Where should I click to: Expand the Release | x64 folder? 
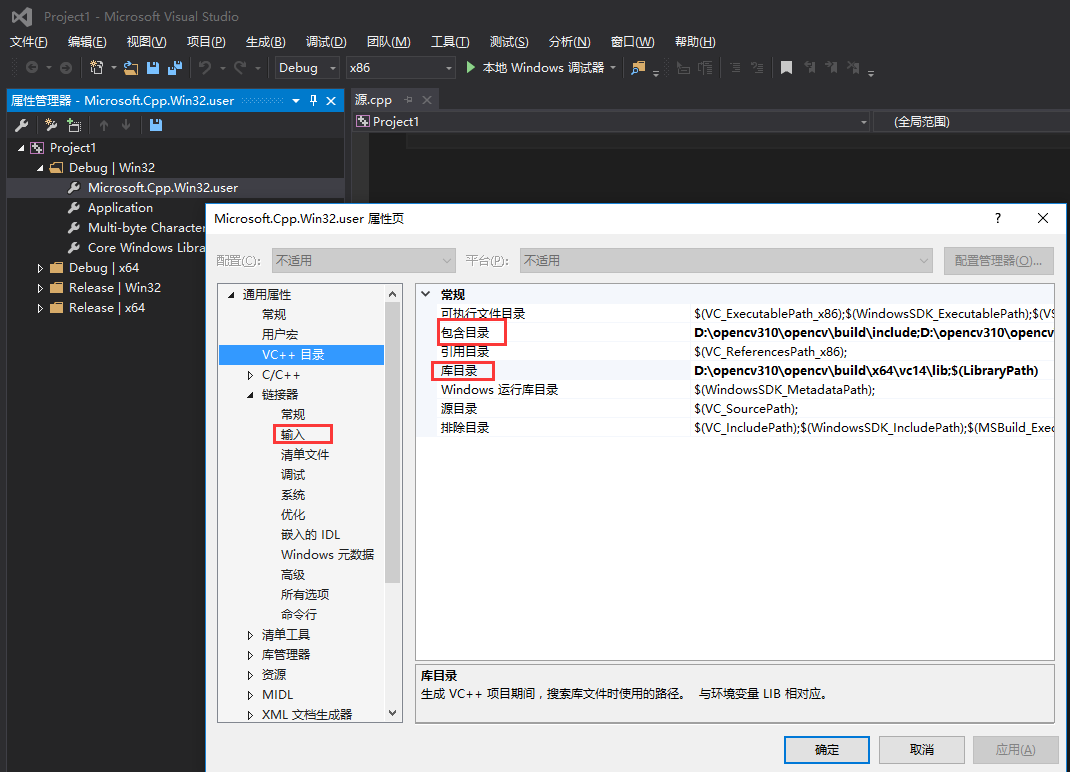pos(40,309)
